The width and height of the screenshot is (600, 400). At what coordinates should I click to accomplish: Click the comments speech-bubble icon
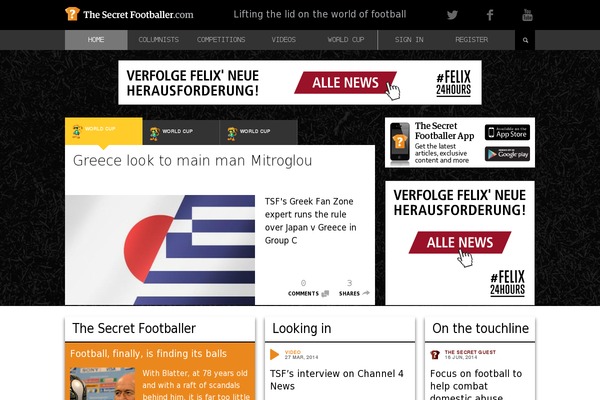click(325, 294)
